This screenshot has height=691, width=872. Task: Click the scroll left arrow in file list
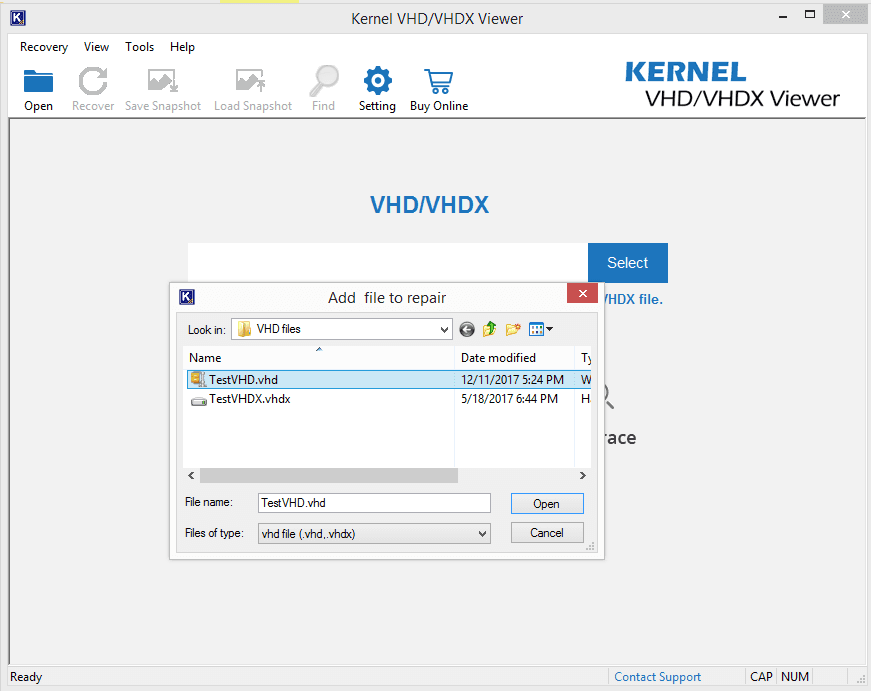(x=191, y=475)
